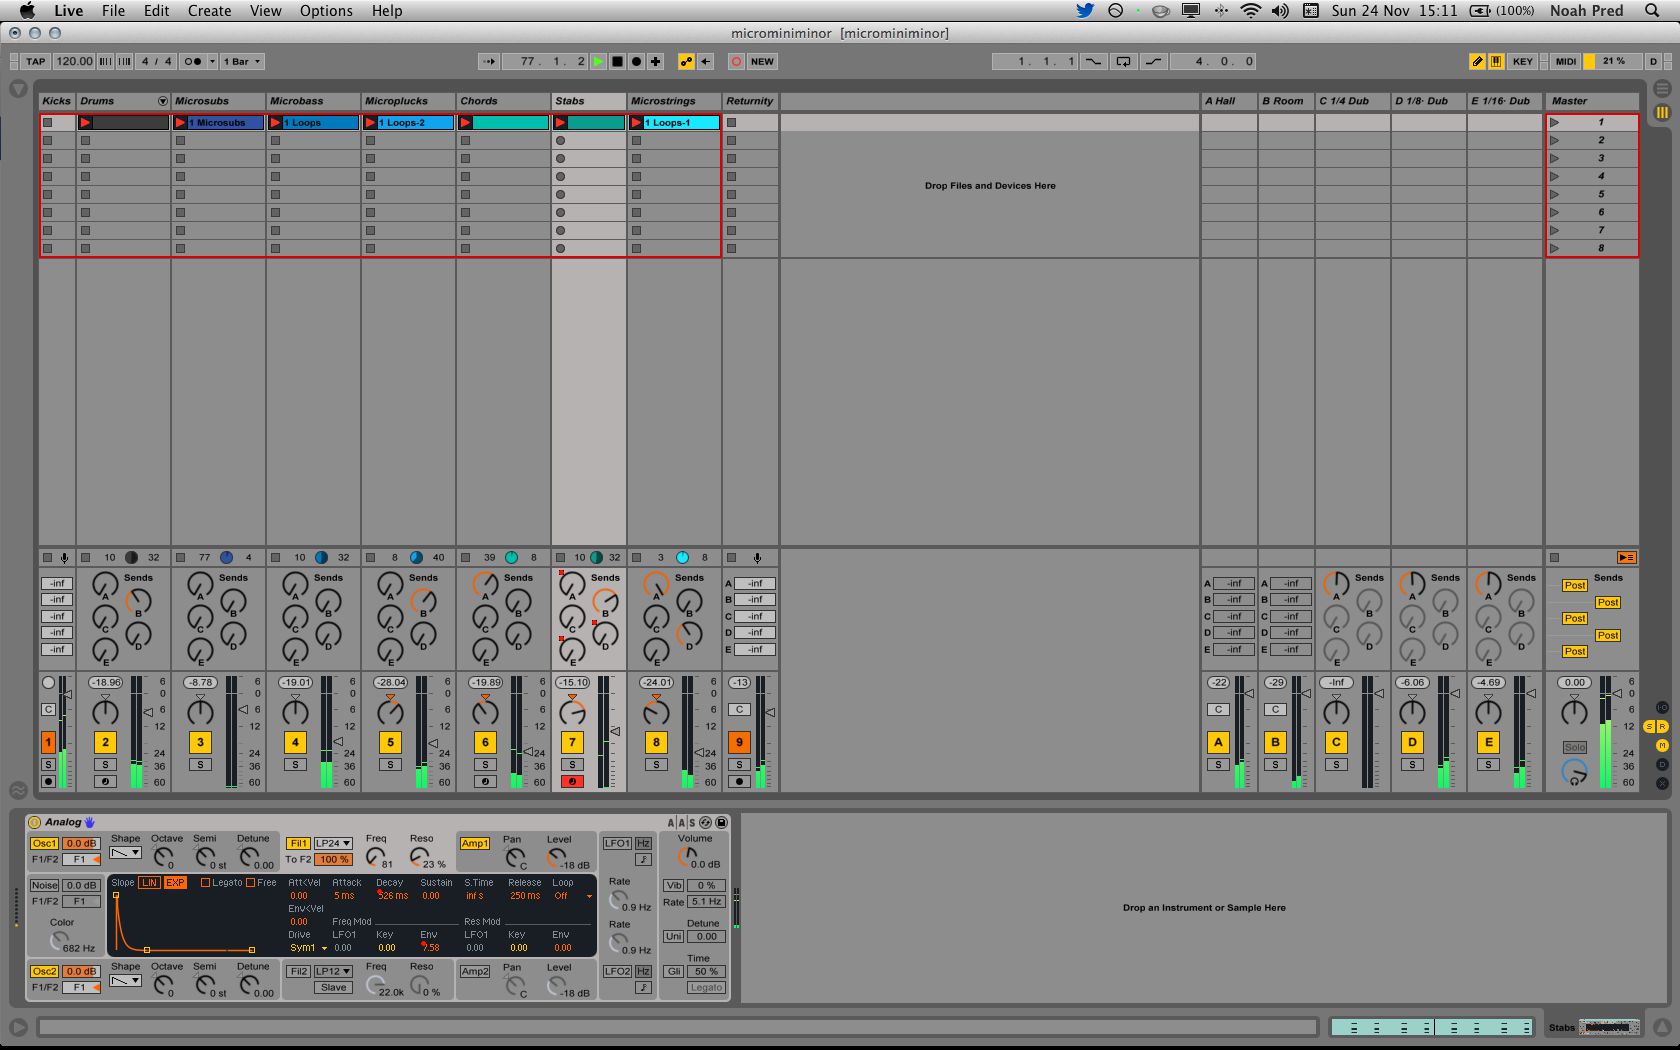1680x1050 pixels.
Task: Click the TAP tempo button
Action: click(x=35, y=61)
